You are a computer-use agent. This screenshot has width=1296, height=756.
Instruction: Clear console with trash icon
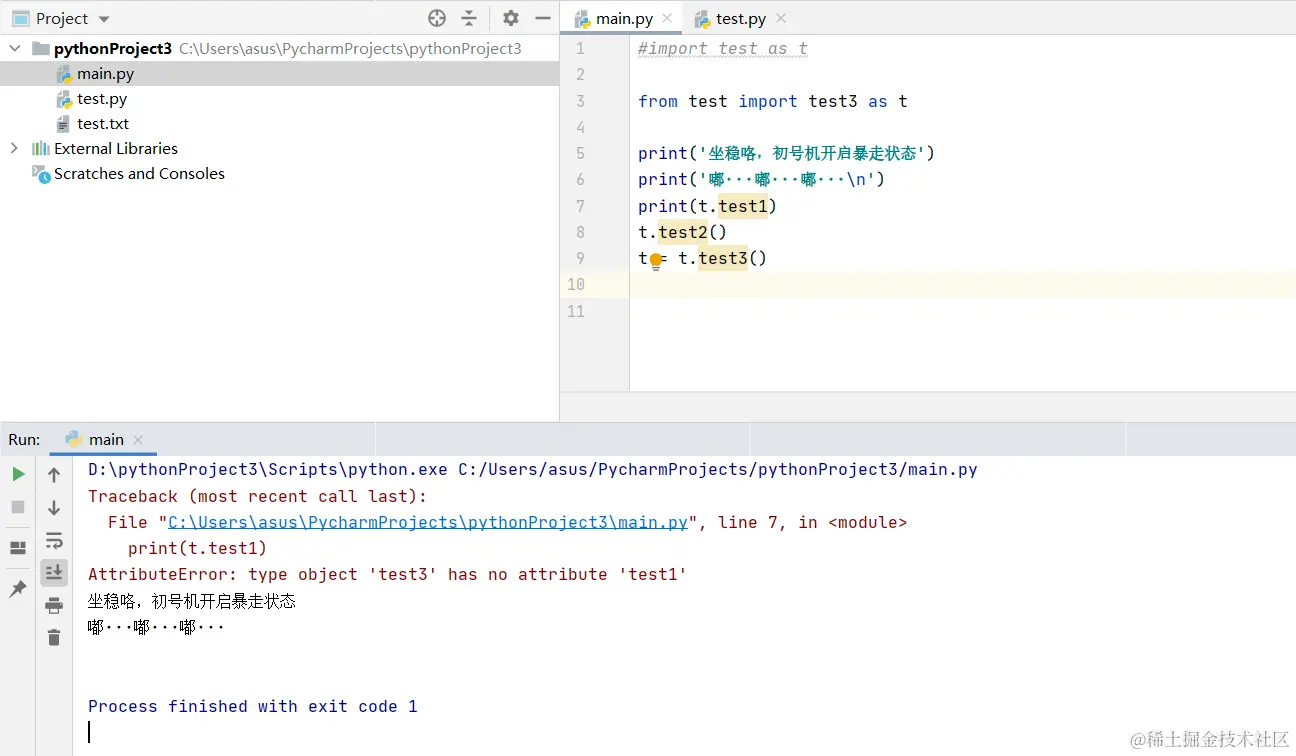click(x=54, y=637)
